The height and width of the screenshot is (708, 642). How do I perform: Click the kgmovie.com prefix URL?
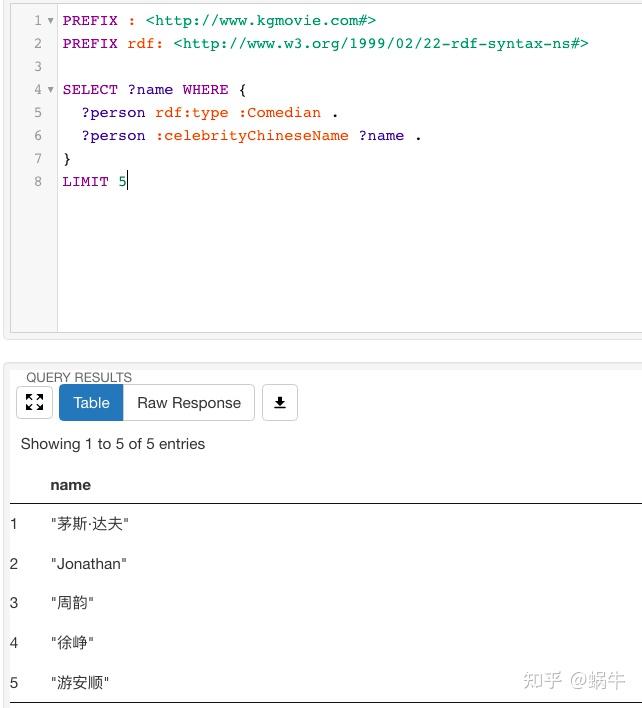pos(260,21)
